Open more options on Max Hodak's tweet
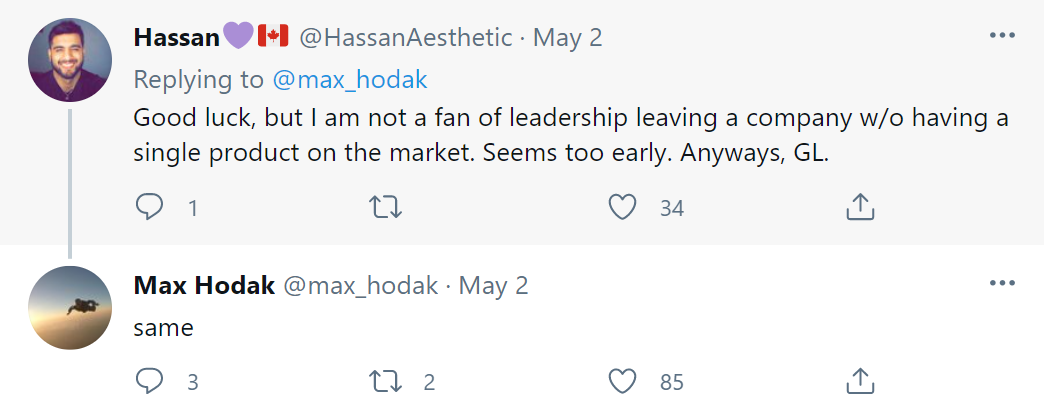 click(1002, 284)
